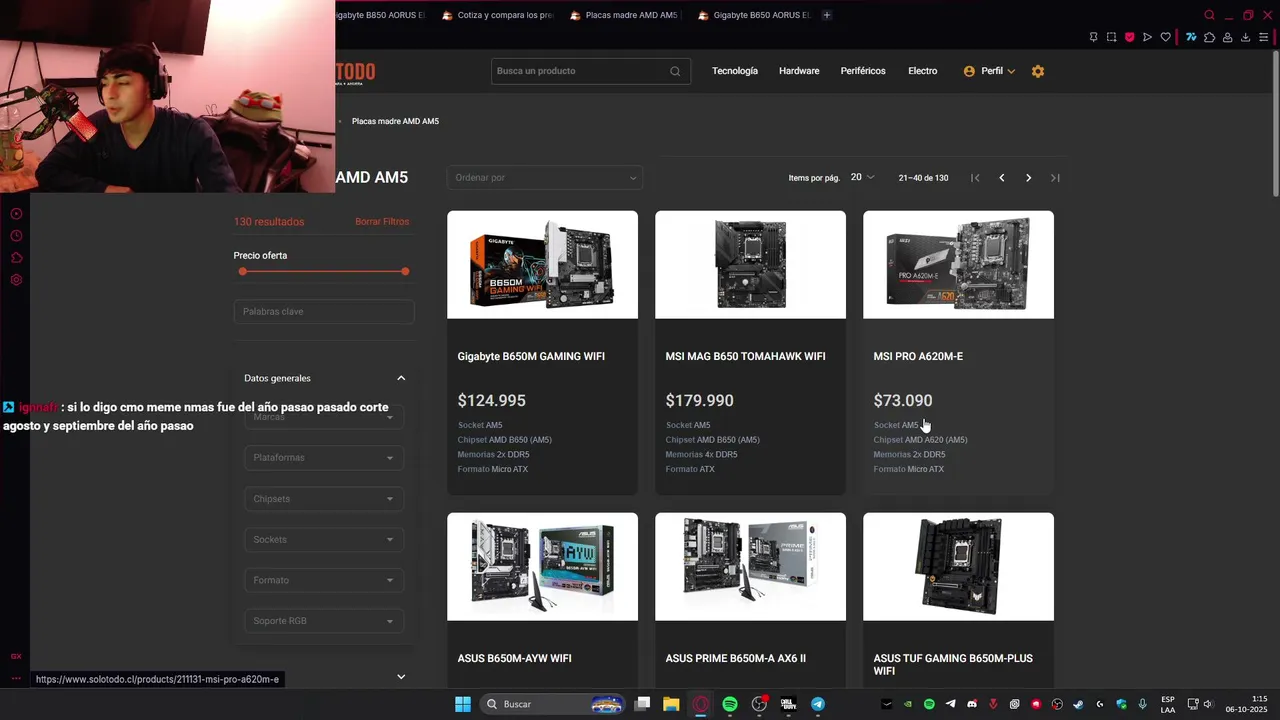Open the Electro menu
Screen dimensions: 1280x720
click(923, 71)
